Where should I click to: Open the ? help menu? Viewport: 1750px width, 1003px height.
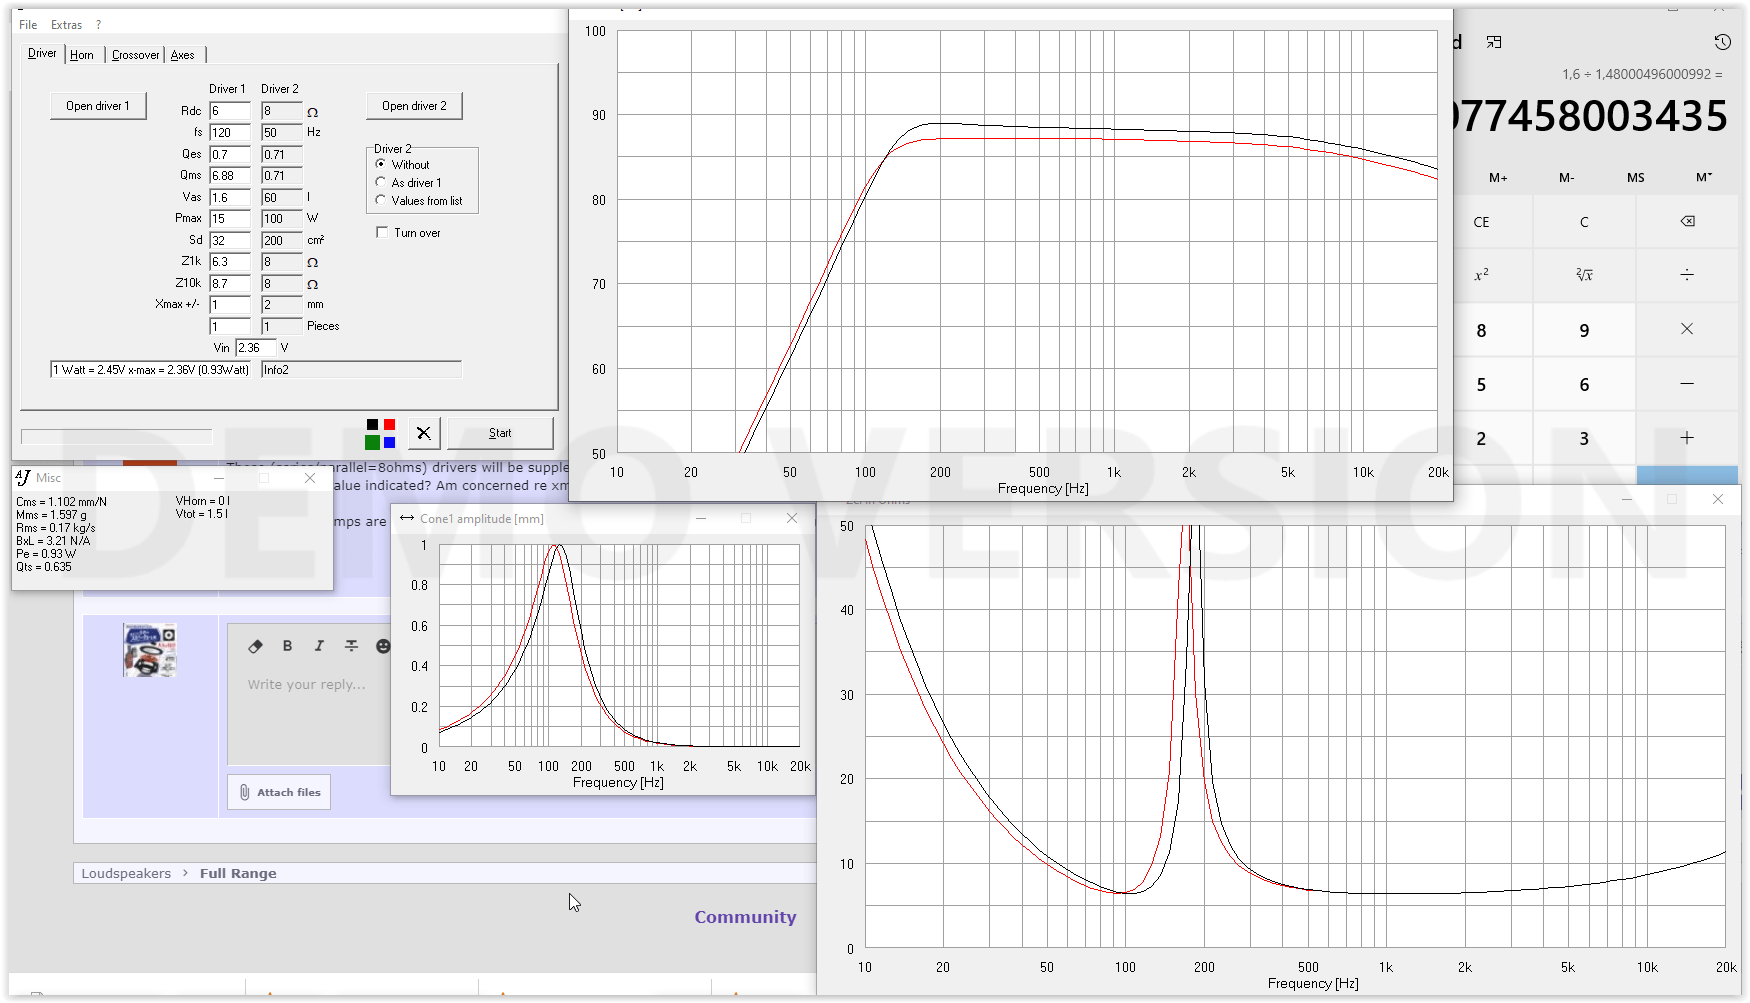tap(98, 25)
